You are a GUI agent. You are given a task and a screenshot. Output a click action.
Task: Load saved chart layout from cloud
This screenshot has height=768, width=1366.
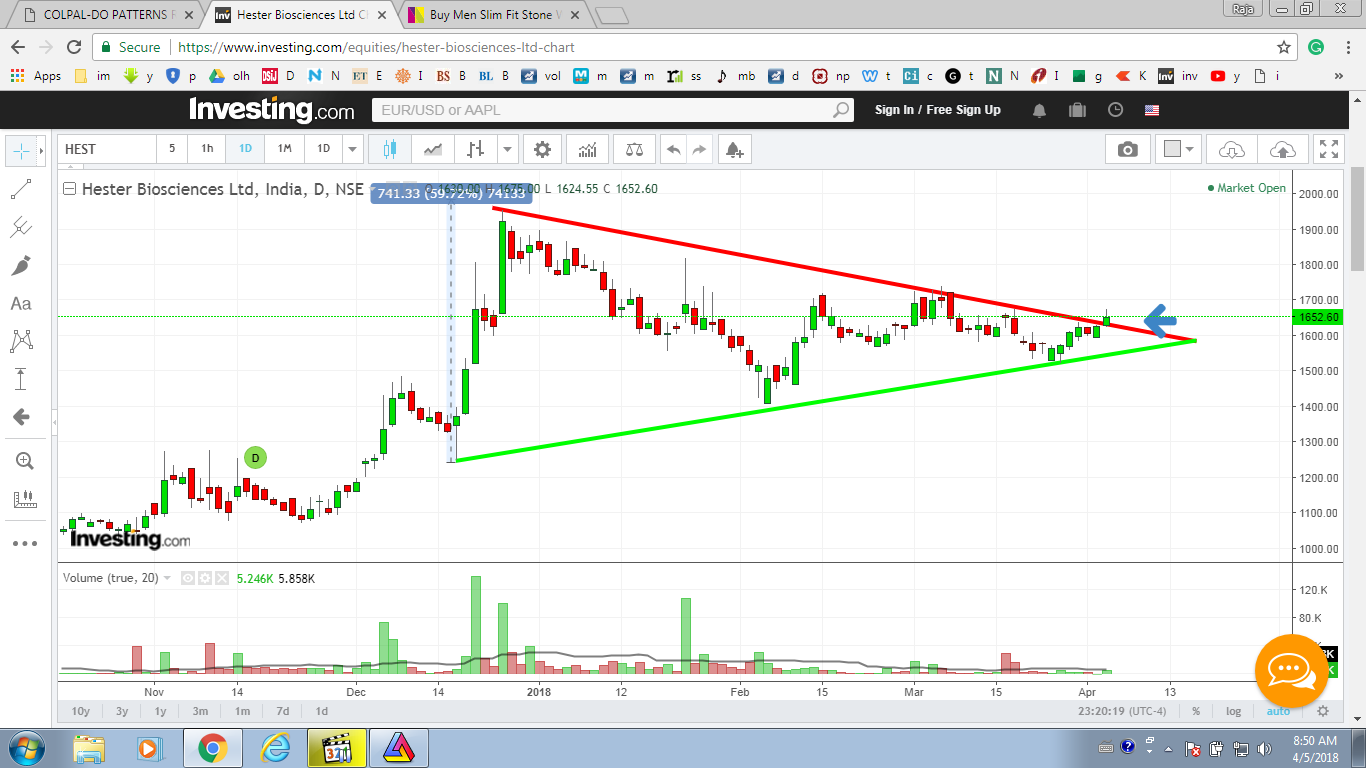1231,149
